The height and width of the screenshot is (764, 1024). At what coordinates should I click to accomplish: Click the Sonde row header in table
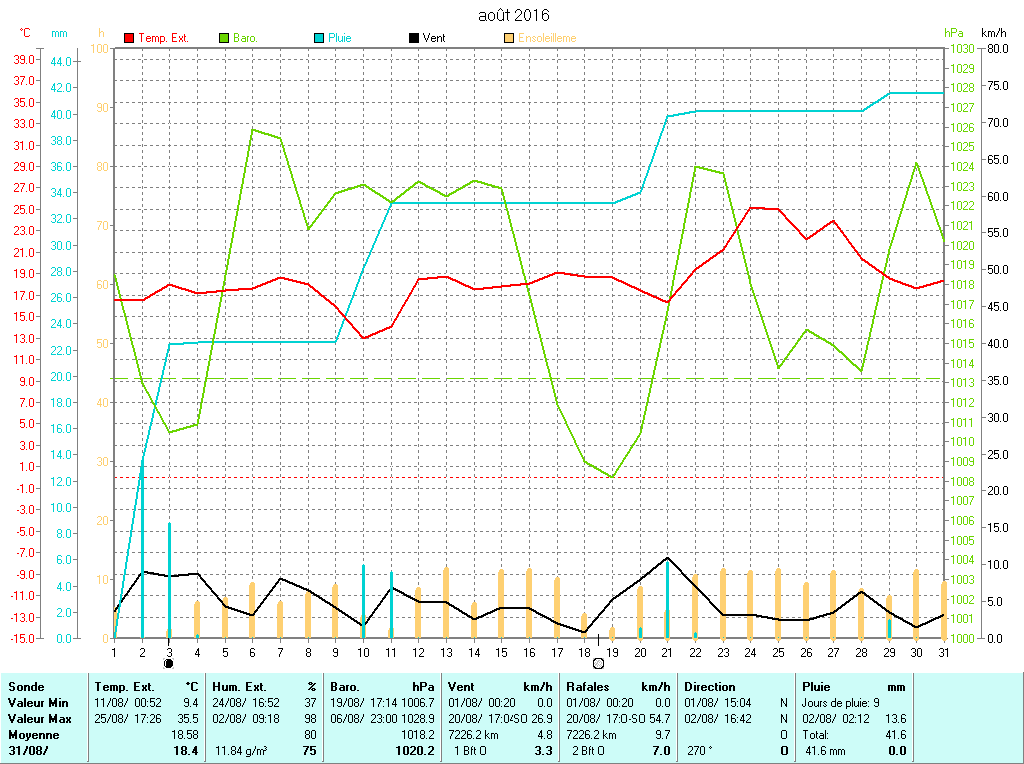[x=25, y=687]
